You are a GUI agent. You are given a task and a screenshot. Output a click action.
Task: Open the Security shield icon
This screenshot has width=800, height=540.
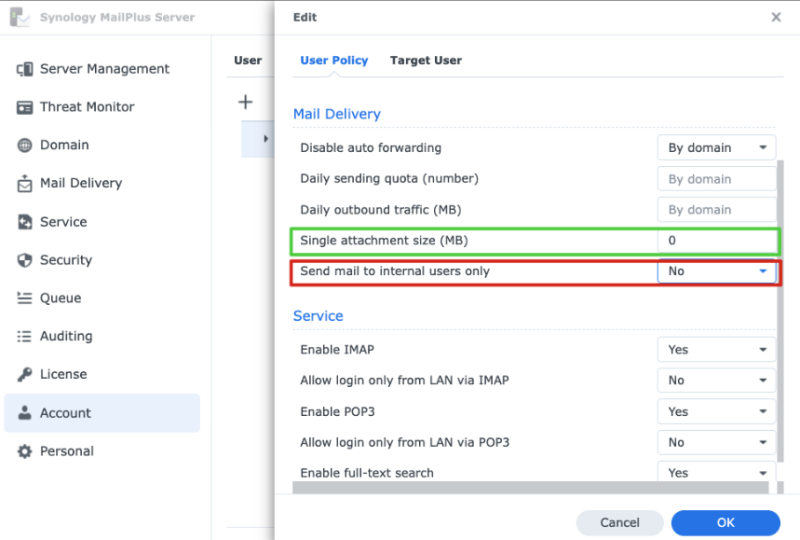(25, 260)
